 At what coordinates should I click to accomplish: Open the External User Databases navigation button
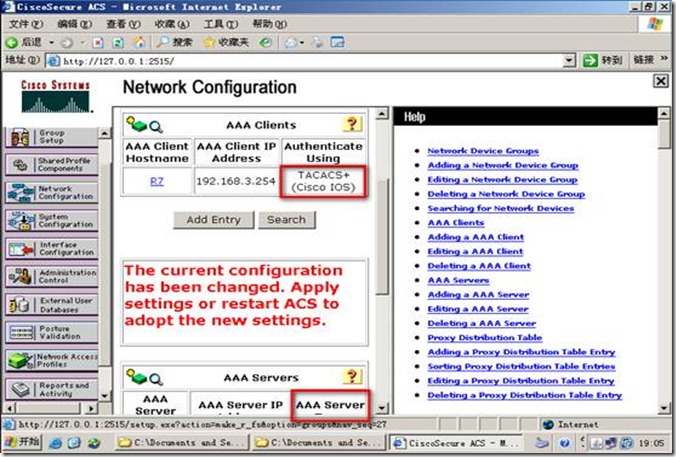click(52, 305)
